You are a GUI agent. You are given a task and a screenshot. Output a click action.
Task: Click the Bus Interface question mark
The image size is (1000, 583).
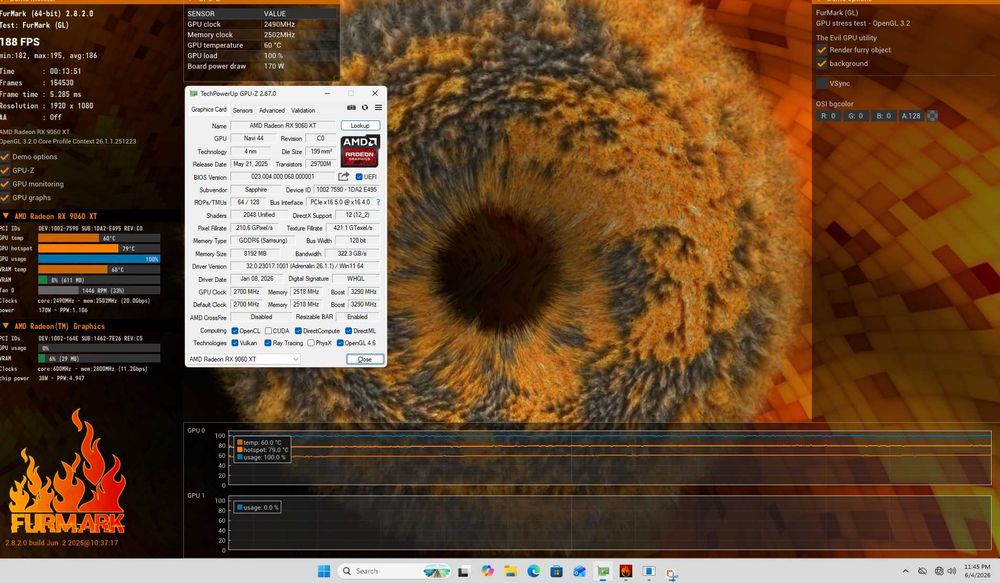pyautogui.click(x=378, y=202)
